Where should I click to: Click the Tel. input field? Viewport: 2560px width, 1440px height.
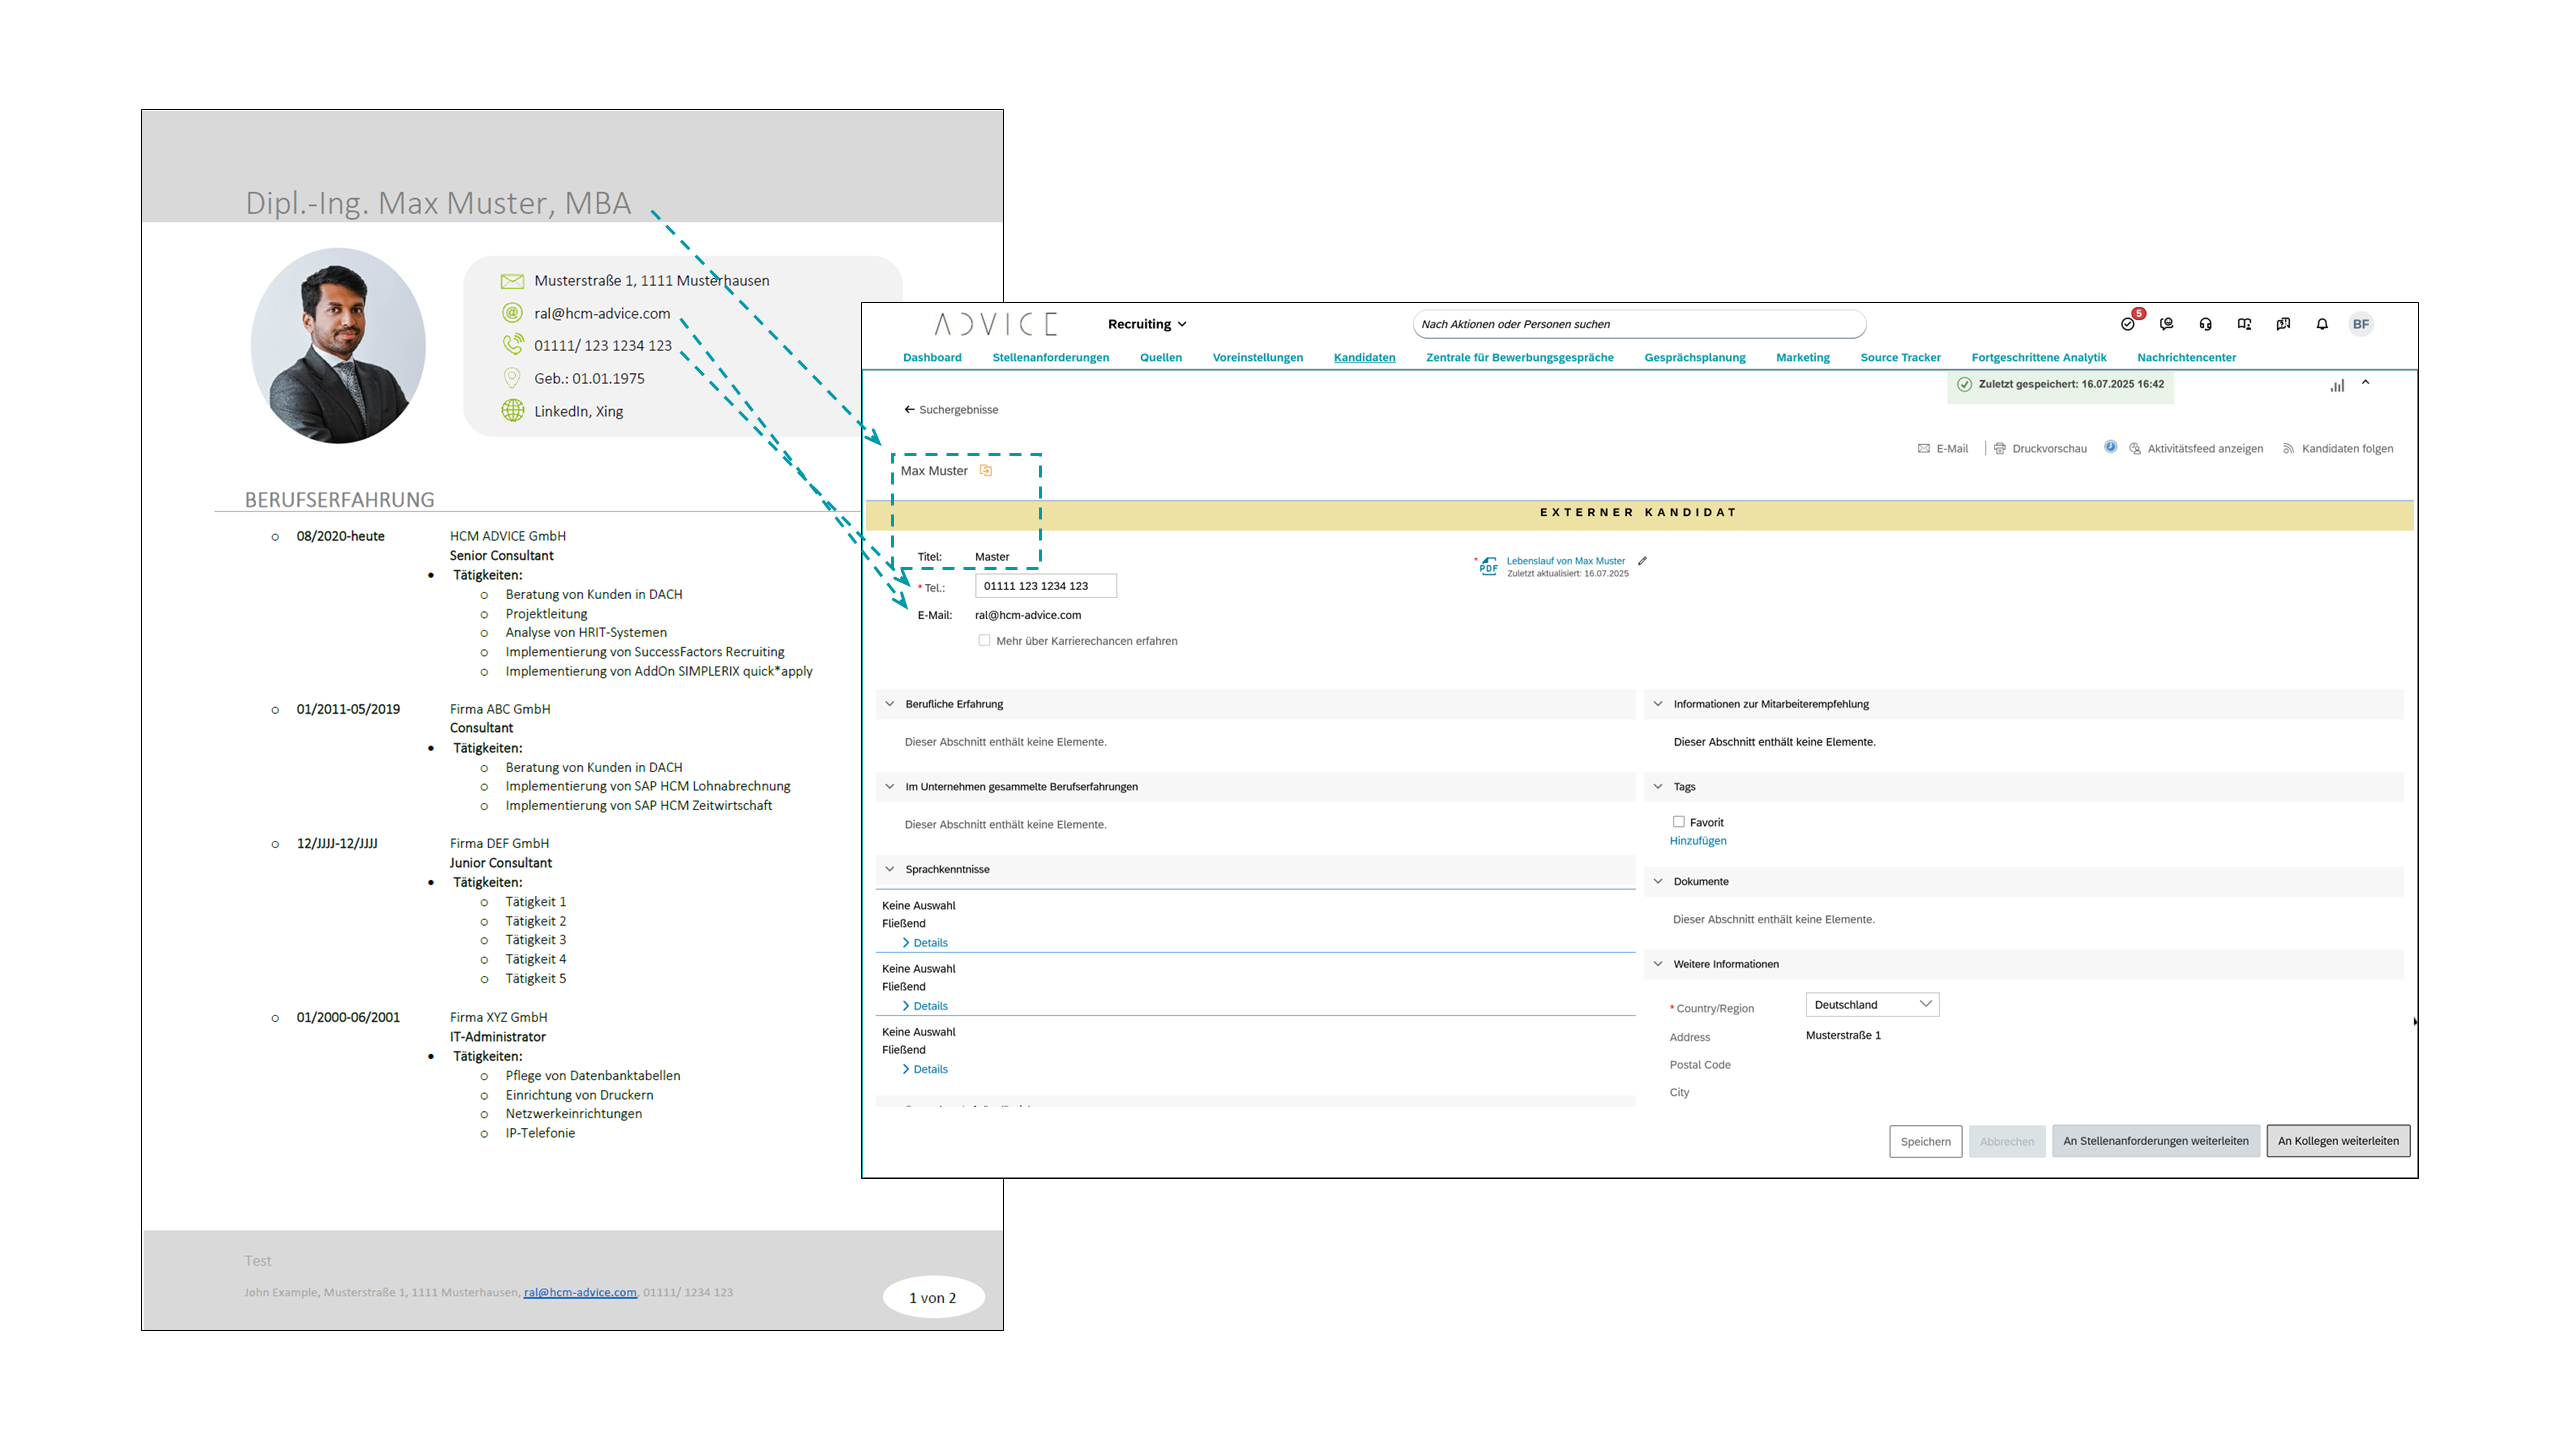coord(1046,586)
